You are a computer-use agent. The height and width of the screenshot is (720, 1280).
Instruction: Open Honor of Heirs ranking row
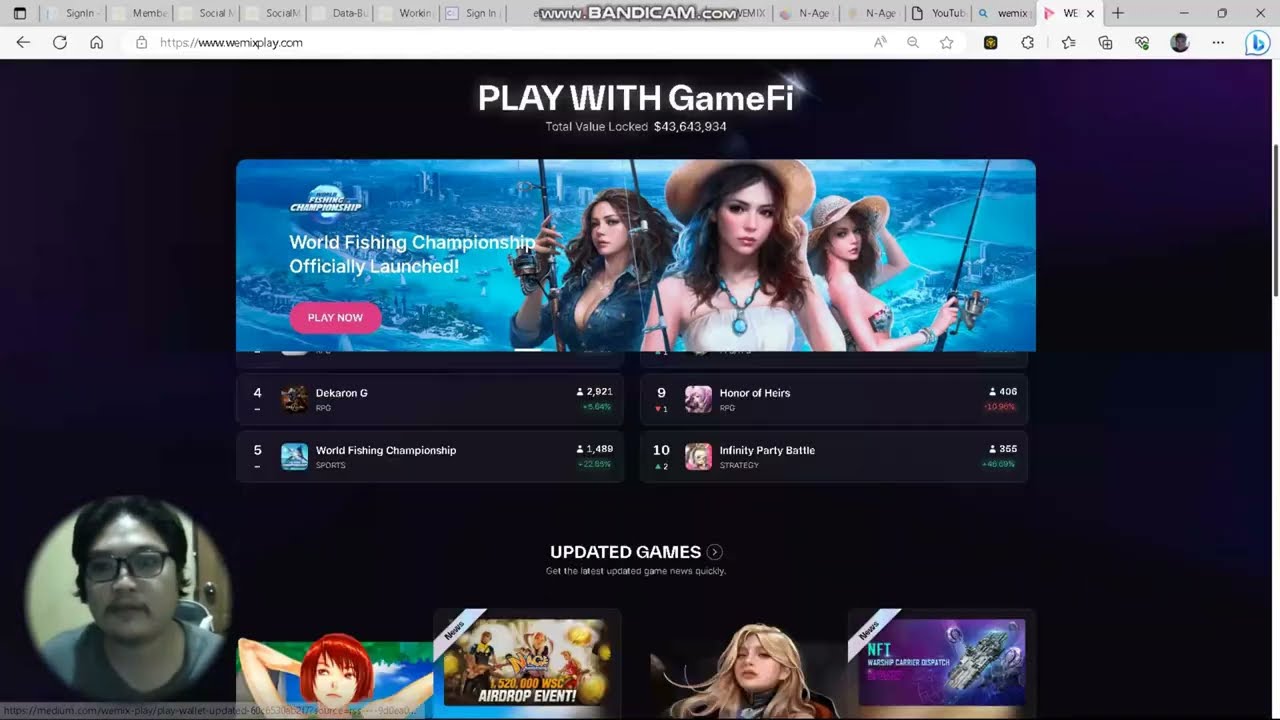[834, 399]
